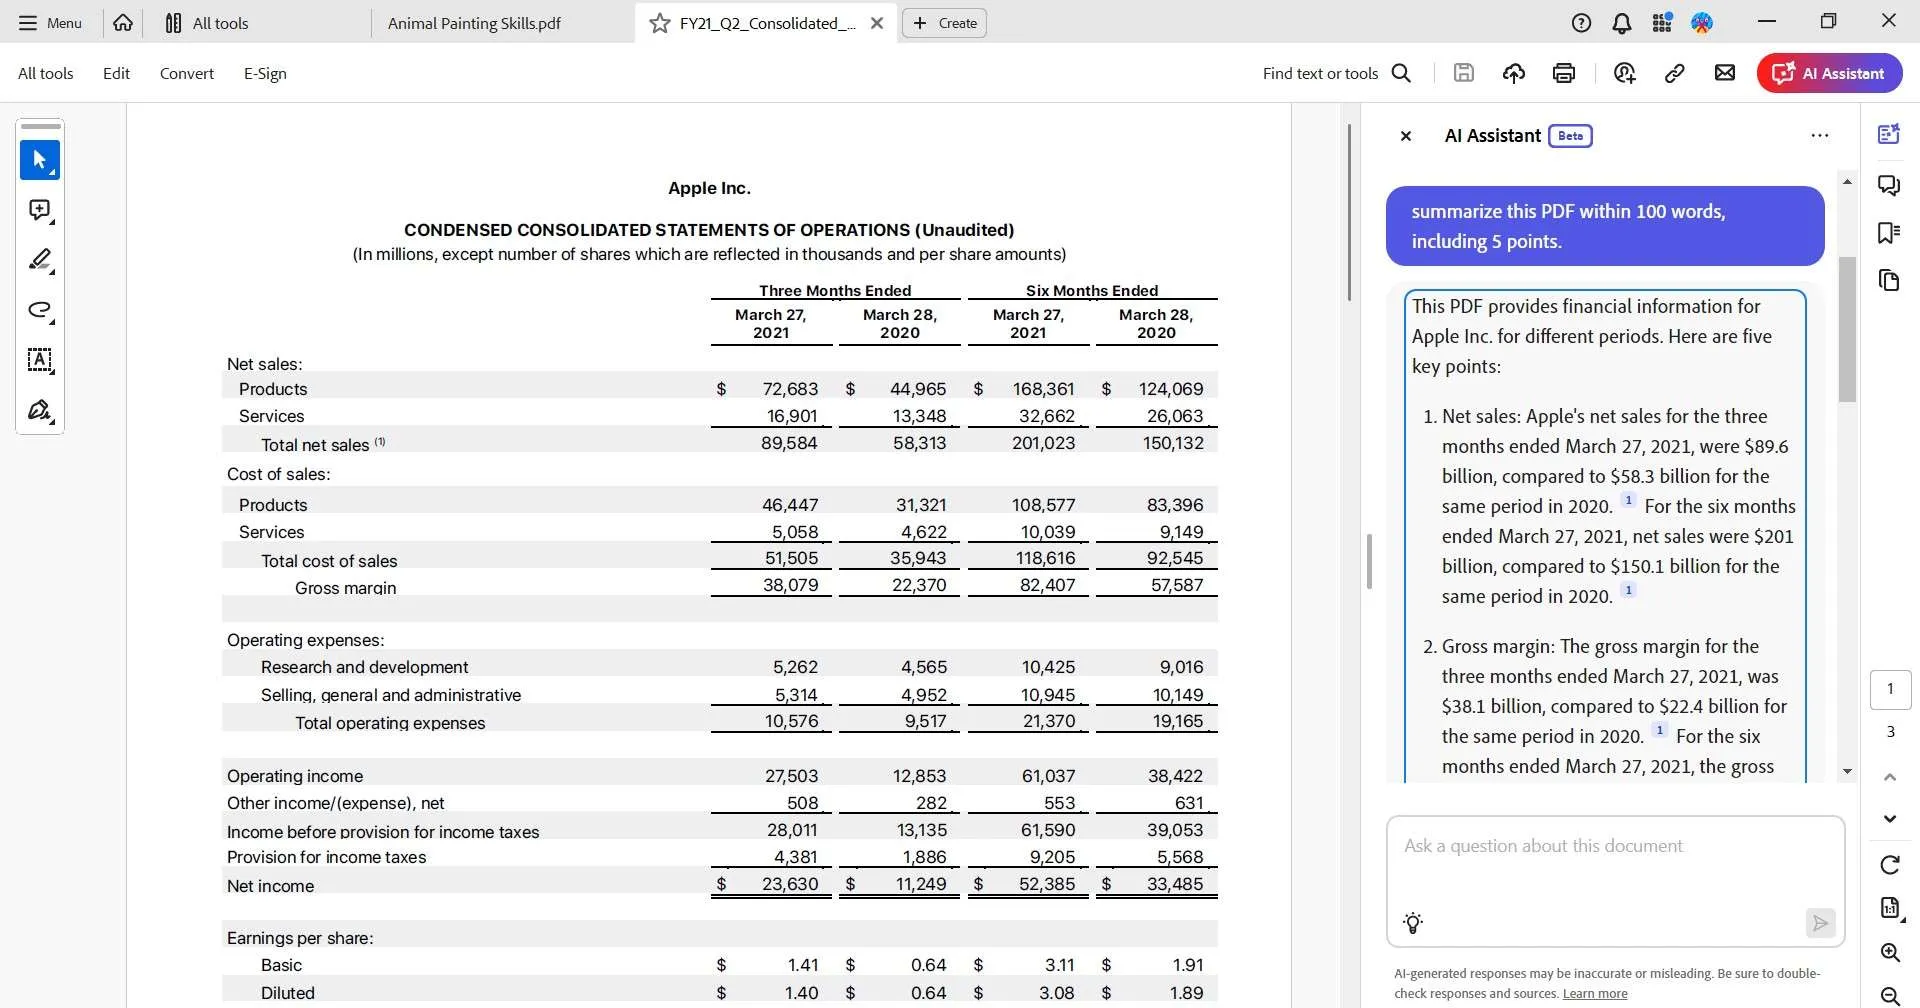This screenshot has width=1920, height=1008.
Task: Click the suggested questions lightbulb icon
Action: (x=1413, y=923)
